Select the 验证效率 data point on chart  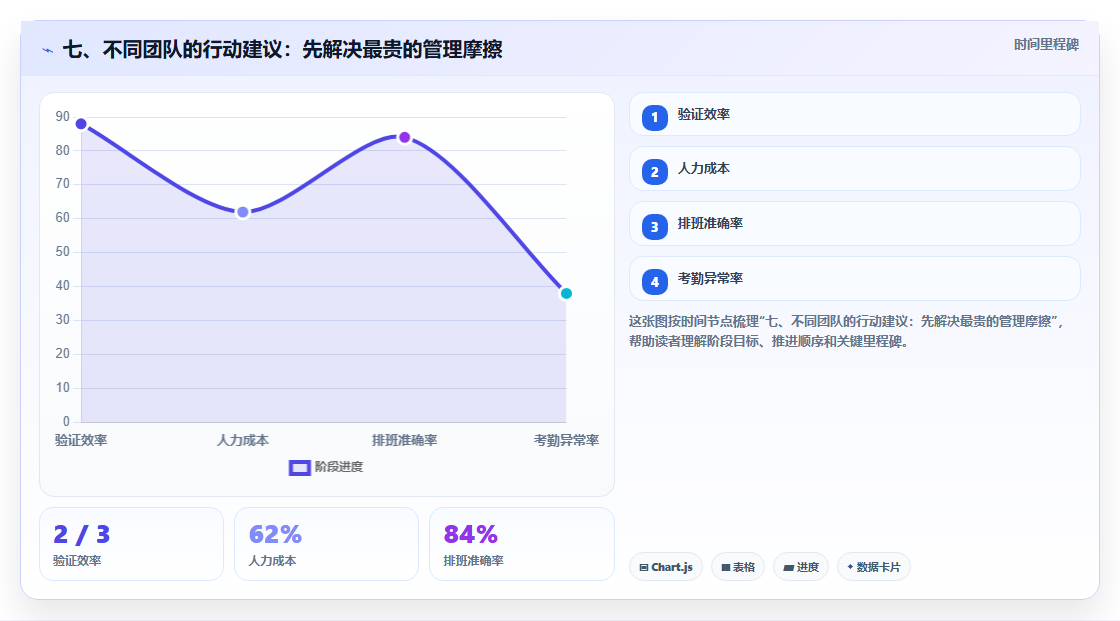point(81,124)
